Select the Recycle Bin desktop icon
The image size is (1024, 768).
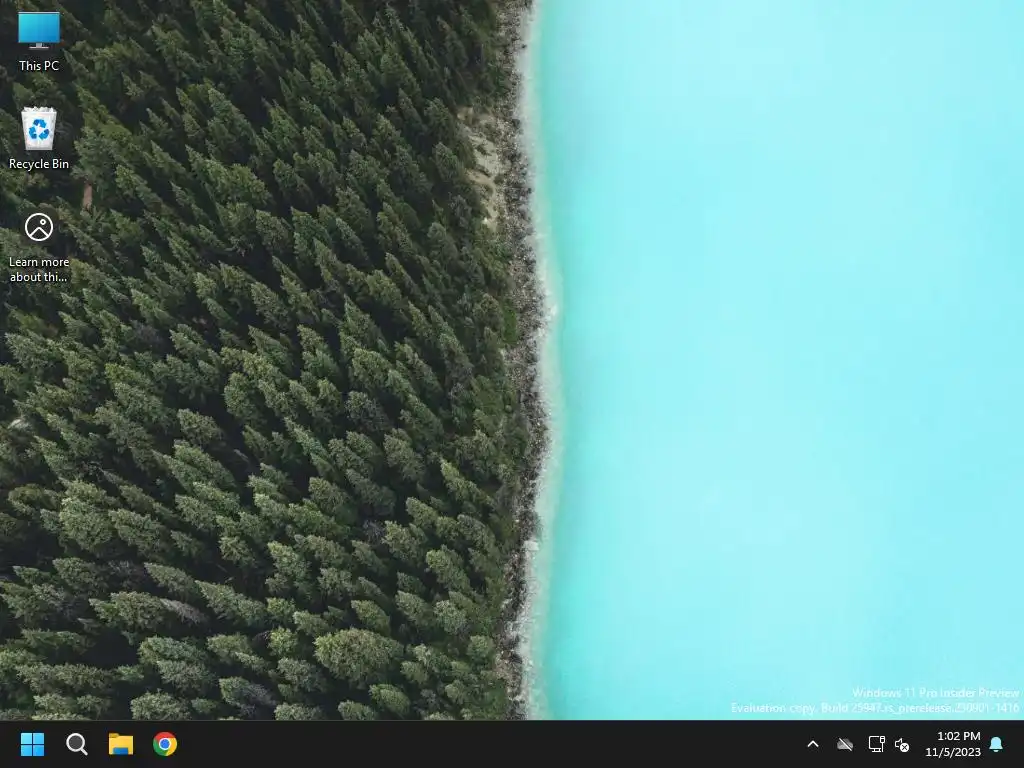tap(39, 138)
